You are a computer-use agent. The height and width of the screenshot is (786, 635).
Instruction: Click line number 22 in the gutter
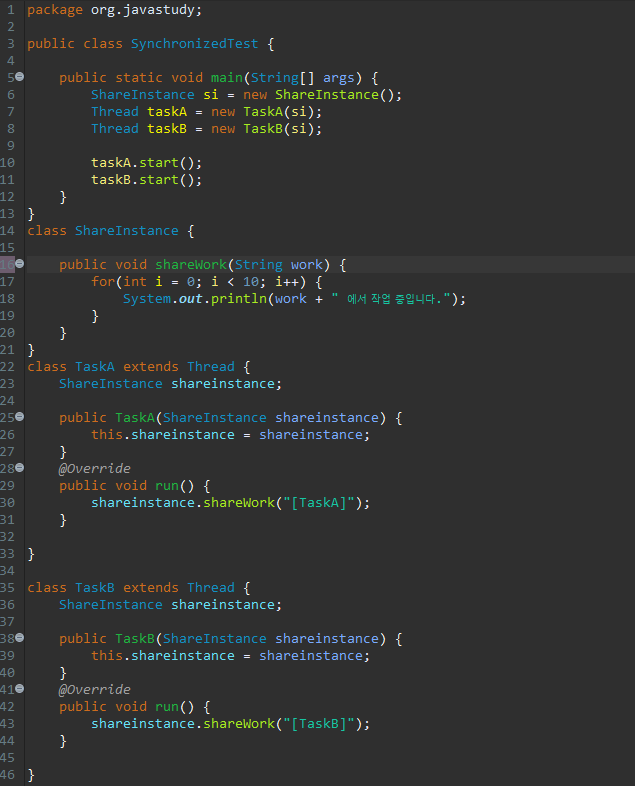coord(8,367)
